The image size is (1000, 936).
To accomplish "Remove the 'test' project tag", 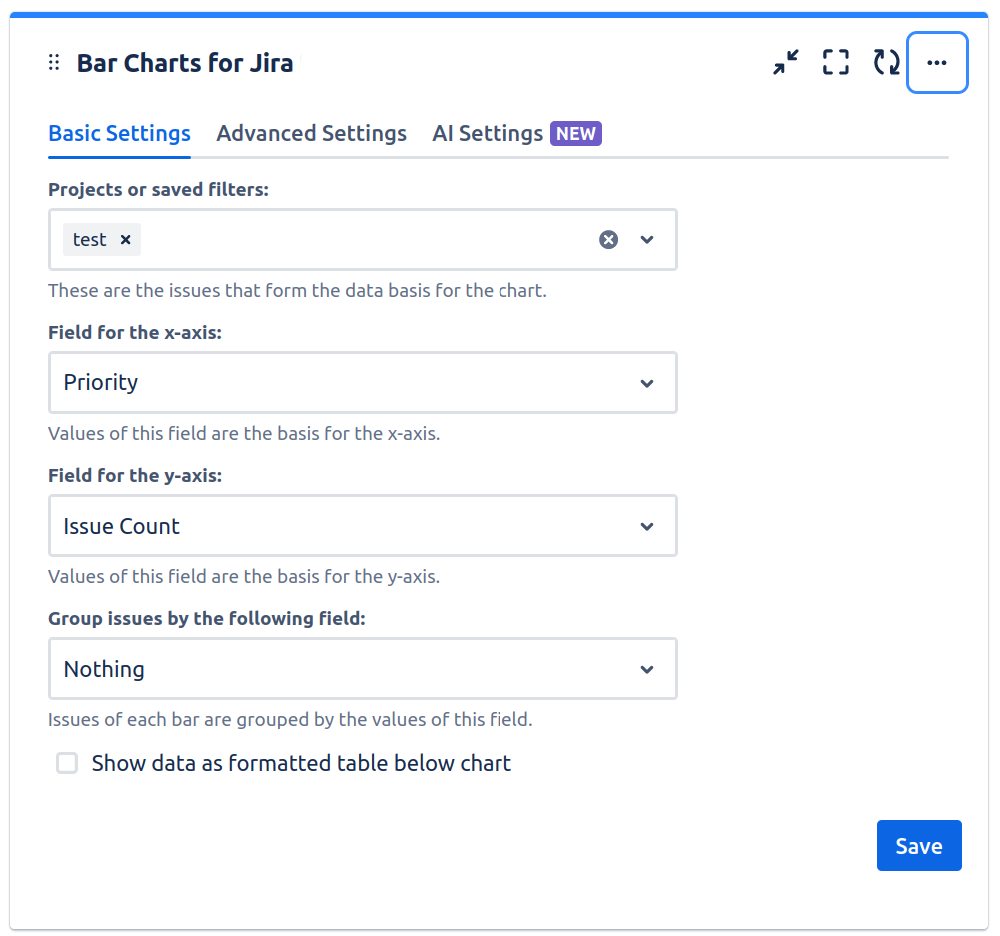I will click(x=126, y=240).
